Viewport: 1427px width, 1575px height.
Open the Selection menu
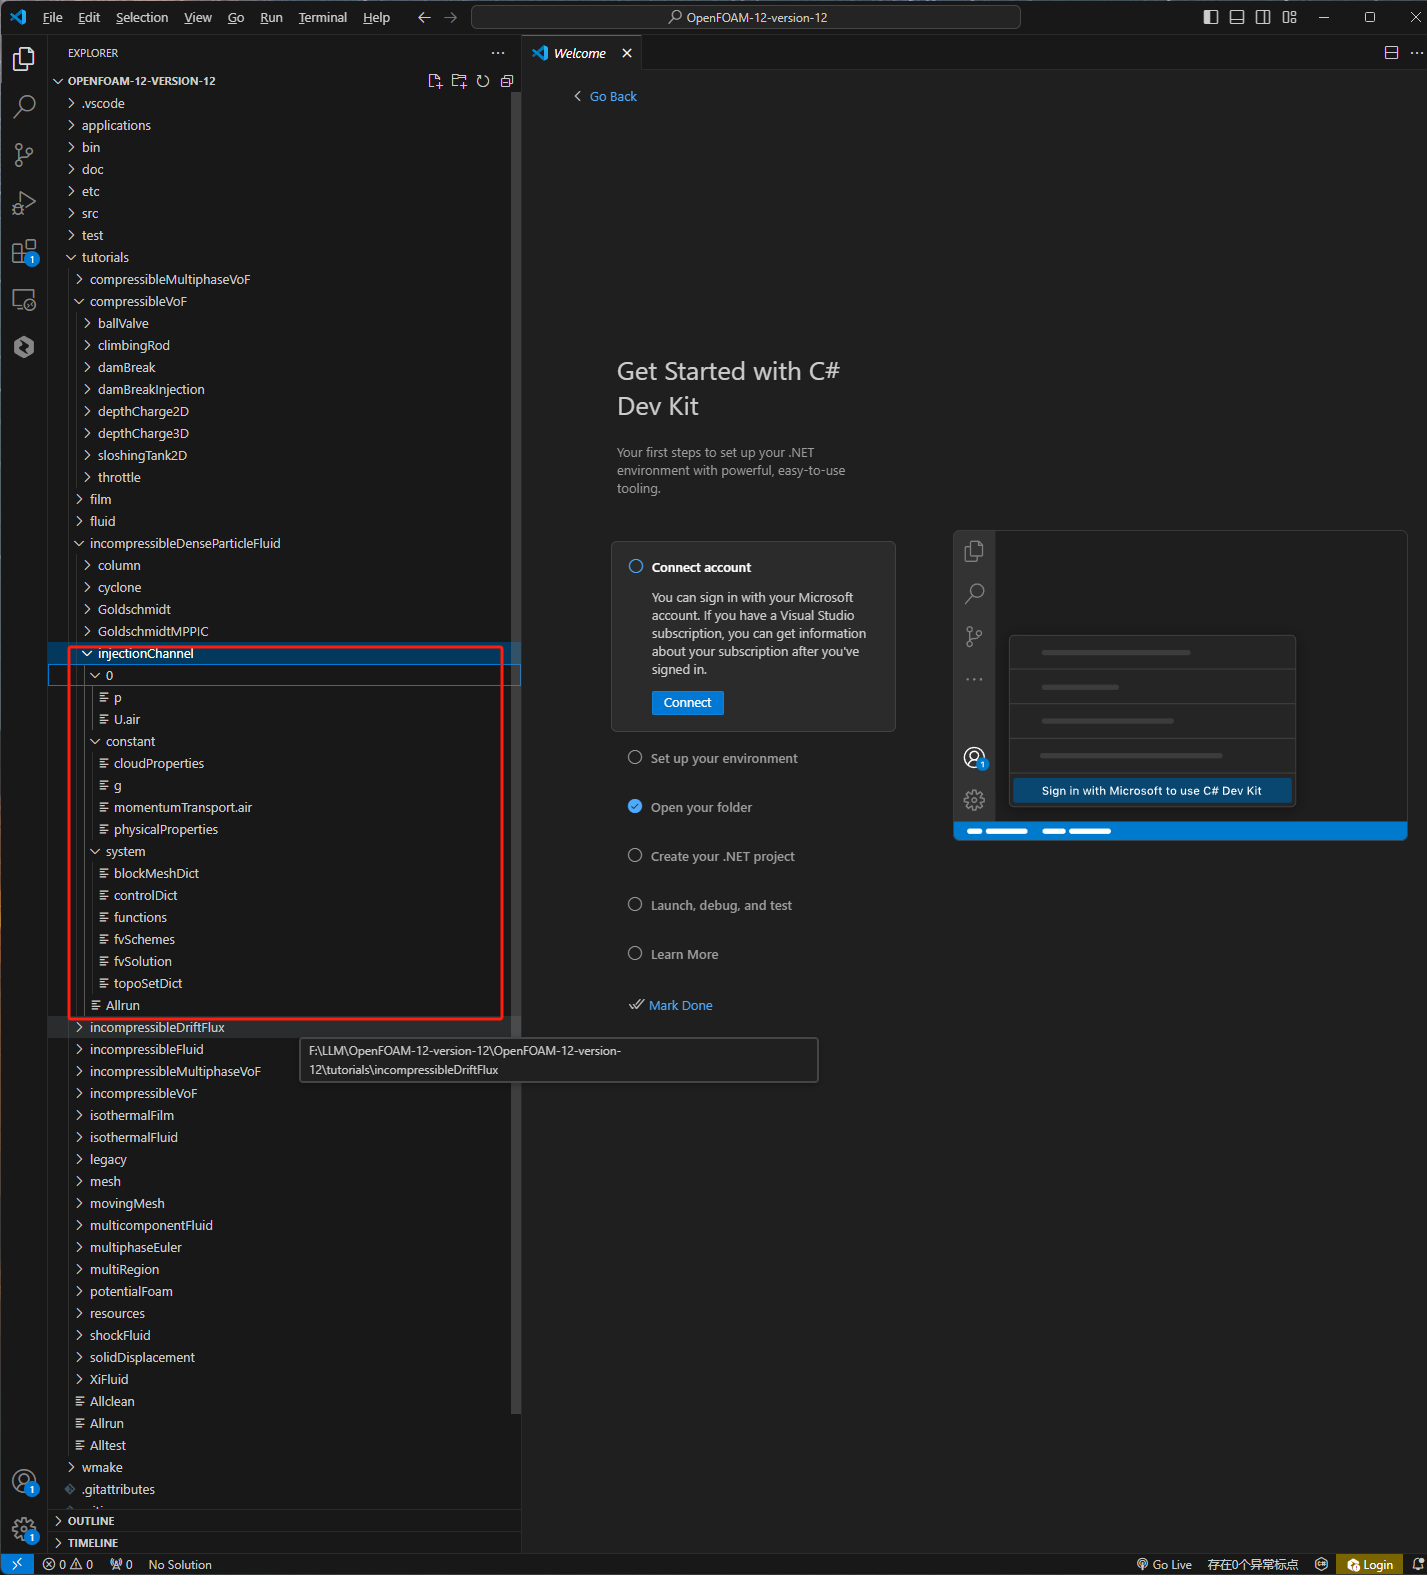pos(142,17)
